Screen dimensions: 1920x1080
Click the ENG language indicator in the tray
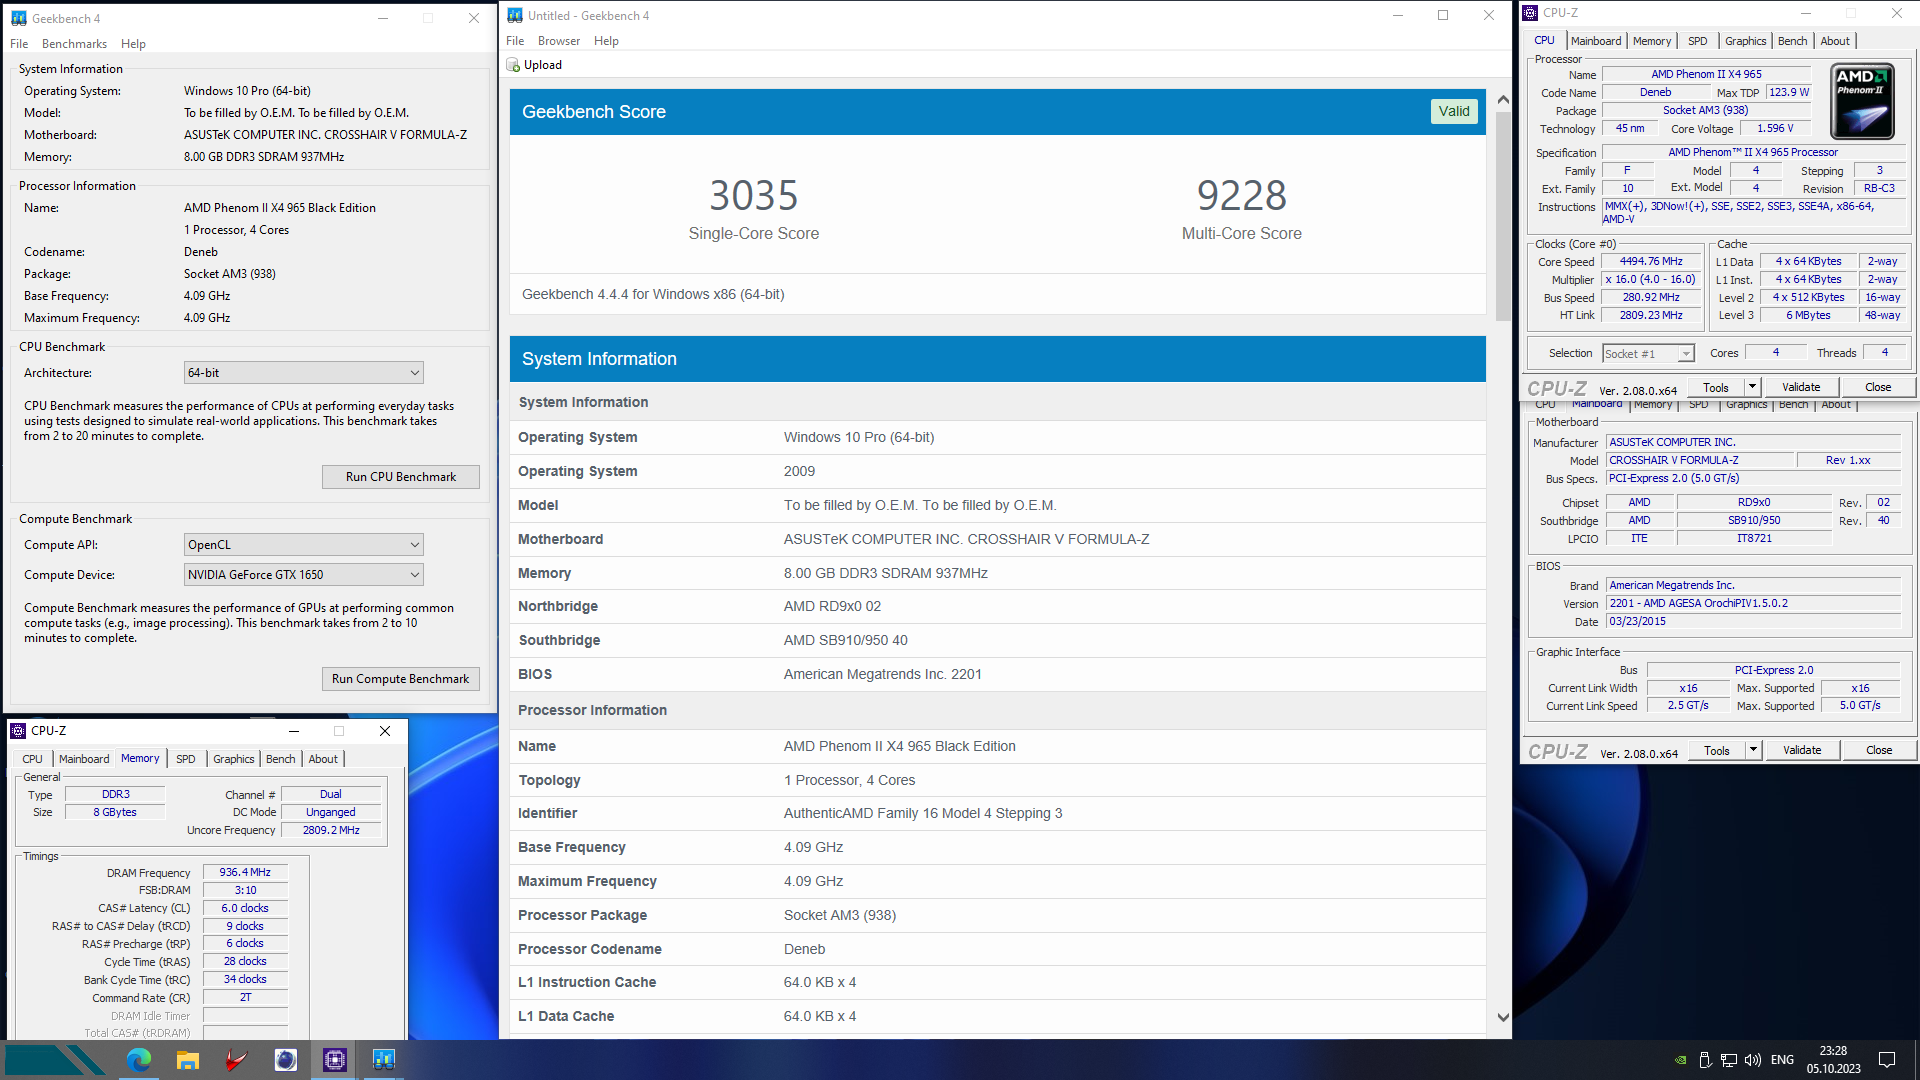tap(1782, 1060)
